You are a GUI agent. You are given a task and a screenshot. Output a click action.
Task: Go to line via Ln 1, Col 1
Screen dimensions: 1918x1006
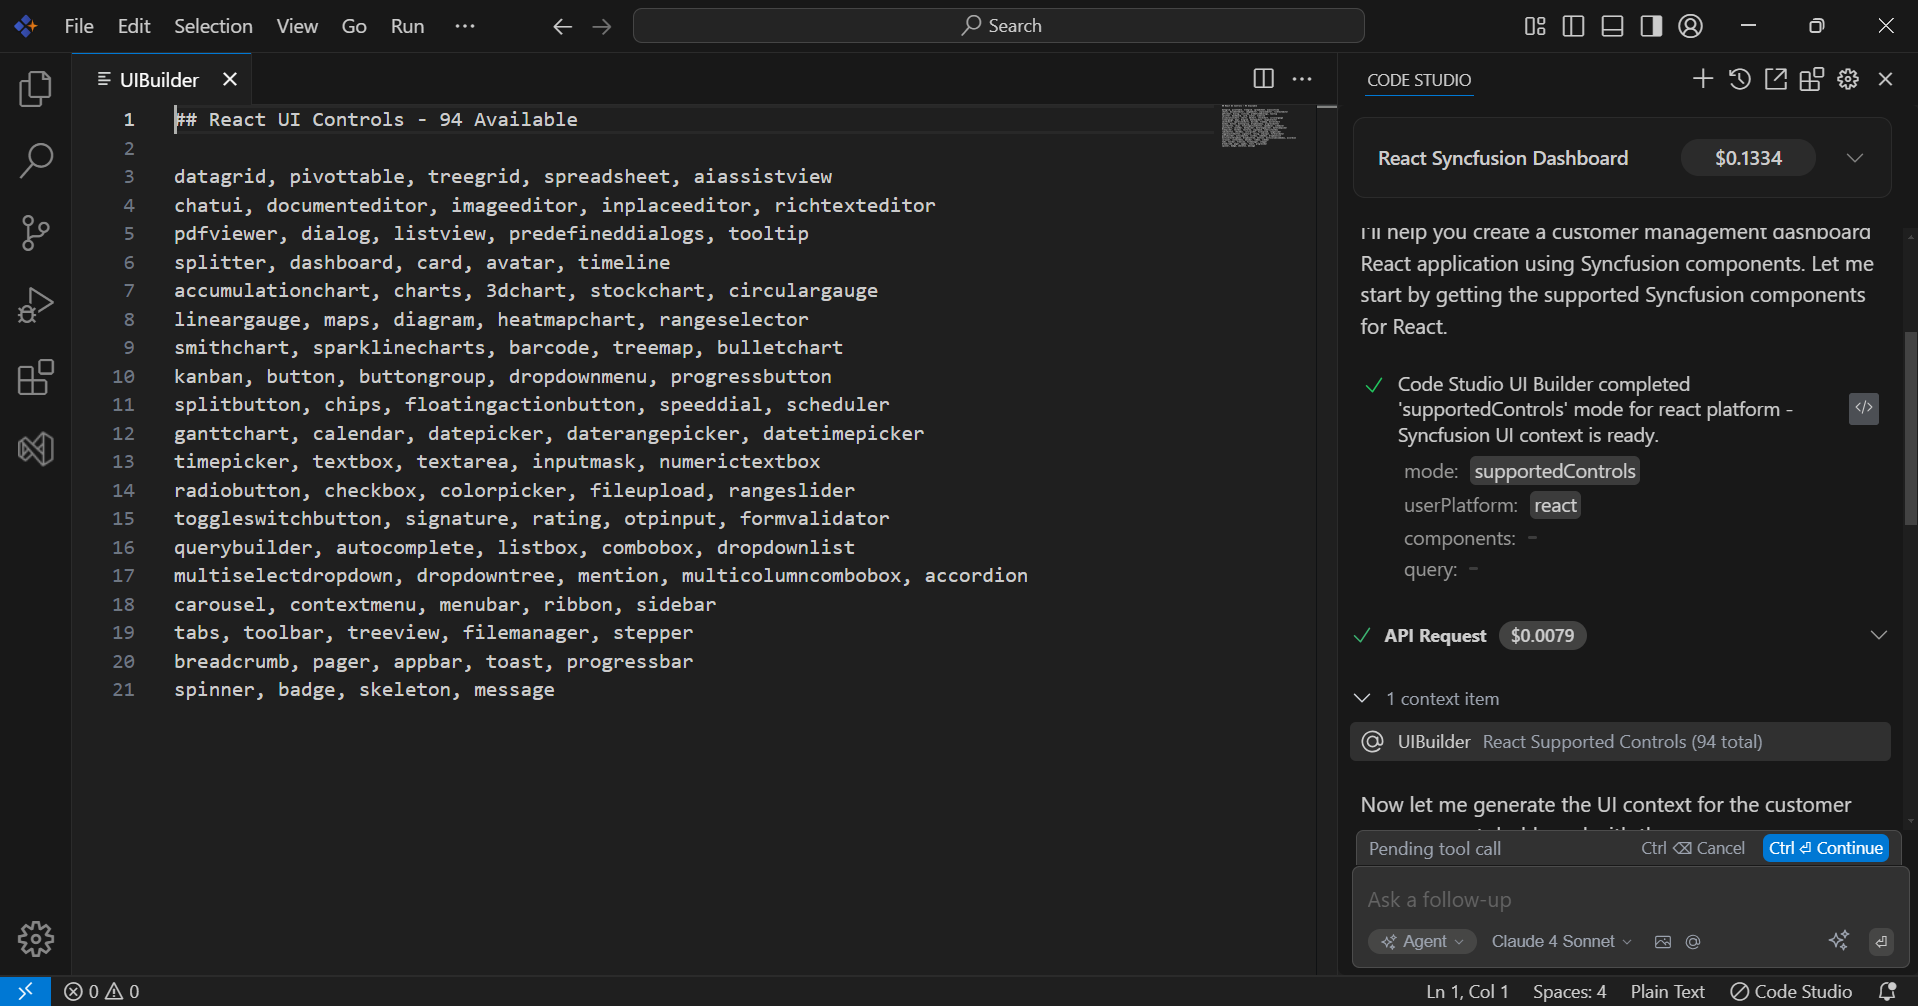[x=1467, y=991]
